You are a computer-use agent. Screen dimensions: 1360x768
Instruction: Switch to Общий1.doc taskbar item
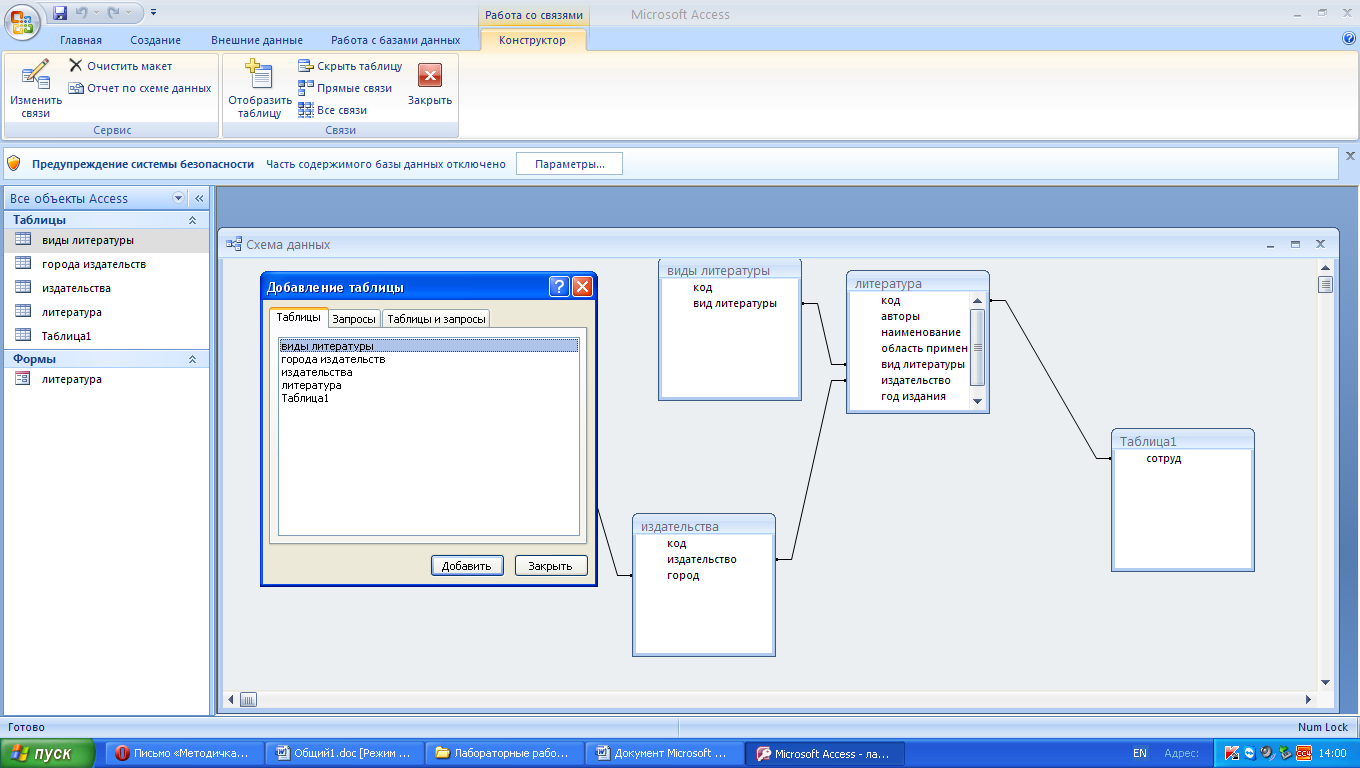(345, 753)
